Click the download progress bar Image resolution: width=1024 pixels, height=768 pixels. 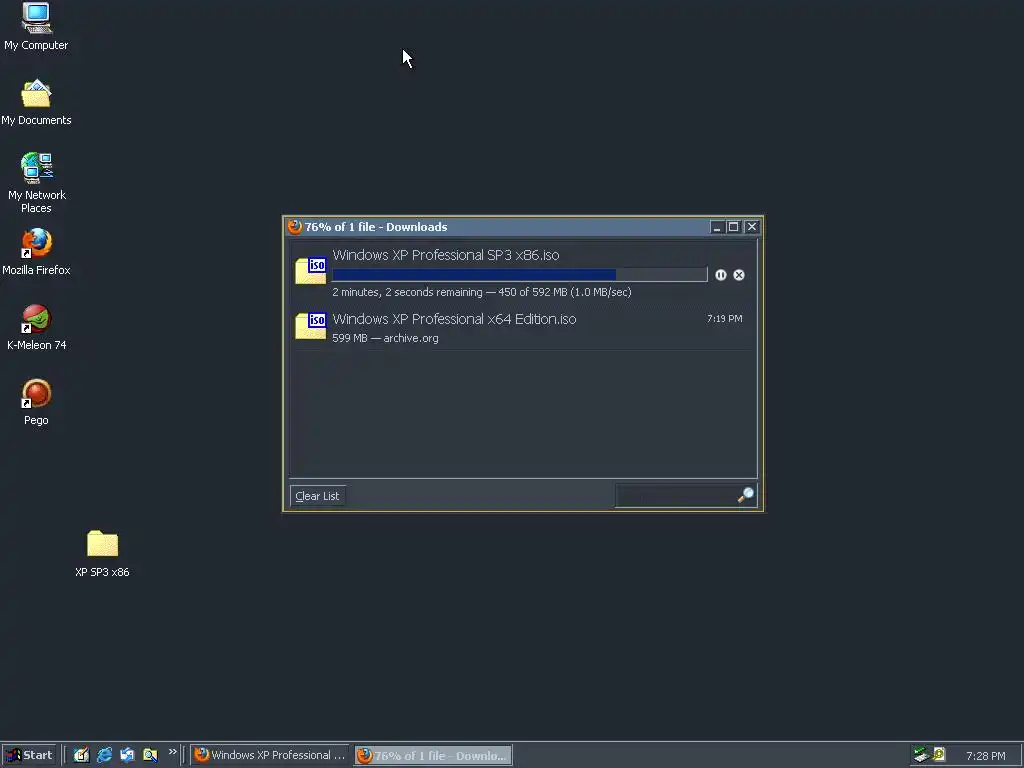pyautogui.click(x=519, y=275)
